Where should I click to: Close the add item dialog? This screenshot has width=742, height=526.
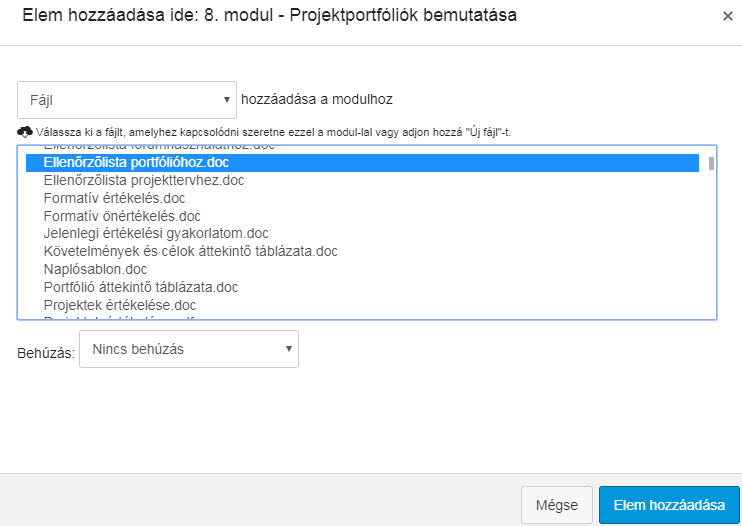[728, 16]
